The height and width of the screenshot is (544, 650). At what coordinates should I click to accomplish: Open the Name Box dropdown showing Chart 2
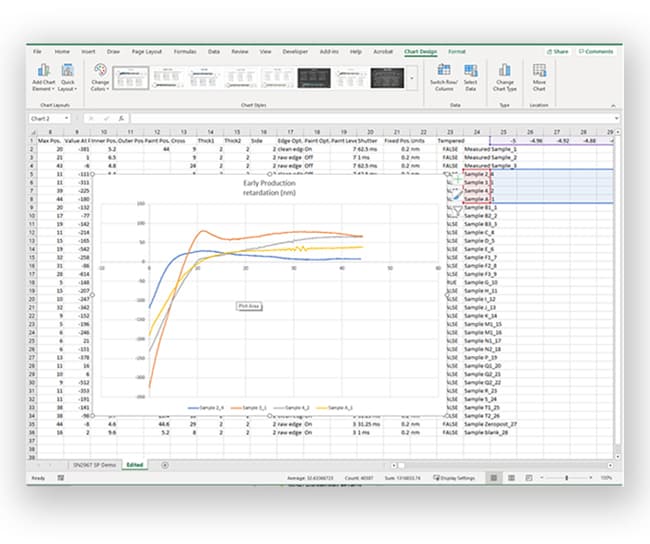pos(66,119)
